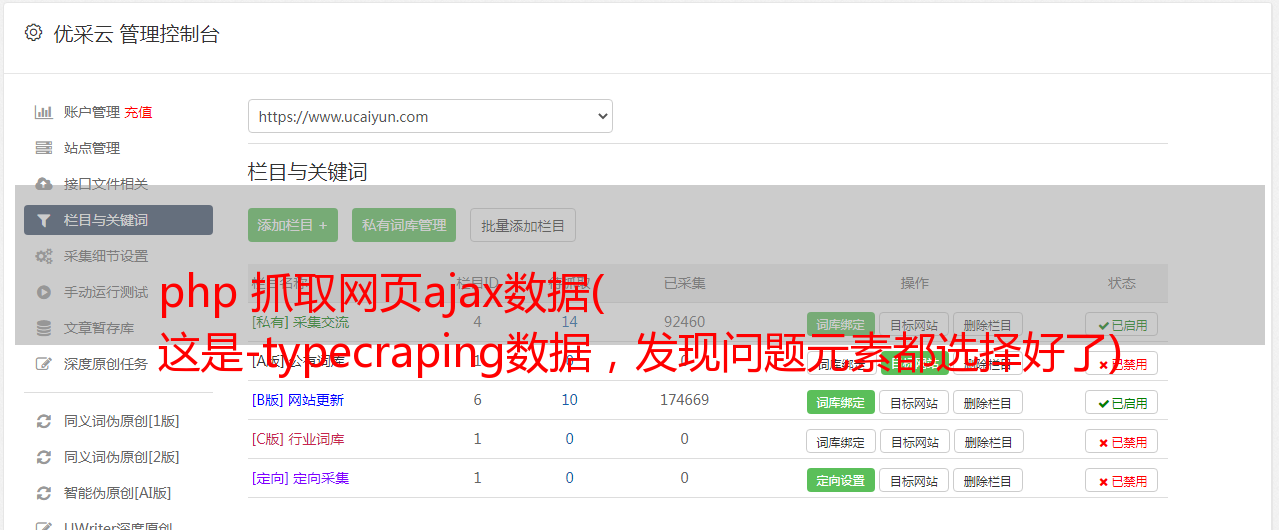This screenshot has height=530, width=1279.
Task: Click the edit icon for 深度原创任务
Action: 43,364
